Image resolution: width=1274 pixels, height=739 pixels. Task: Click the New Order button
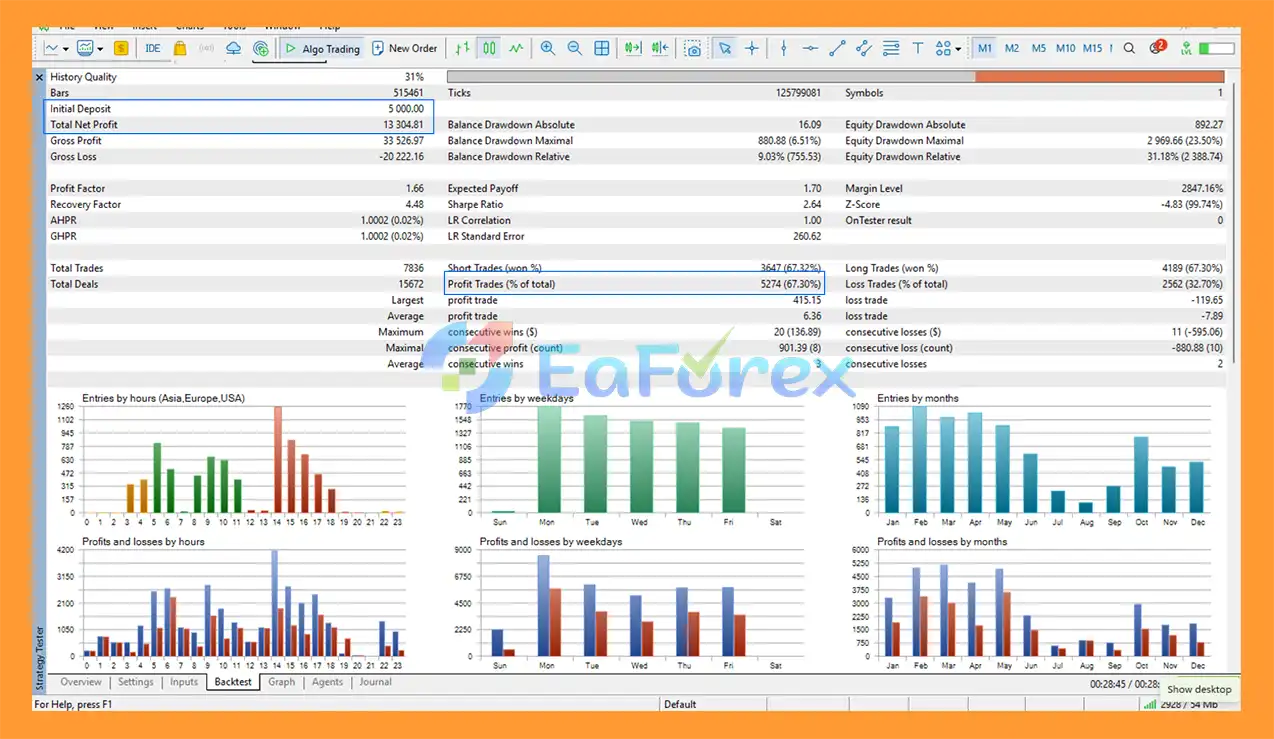click(405, 48)
